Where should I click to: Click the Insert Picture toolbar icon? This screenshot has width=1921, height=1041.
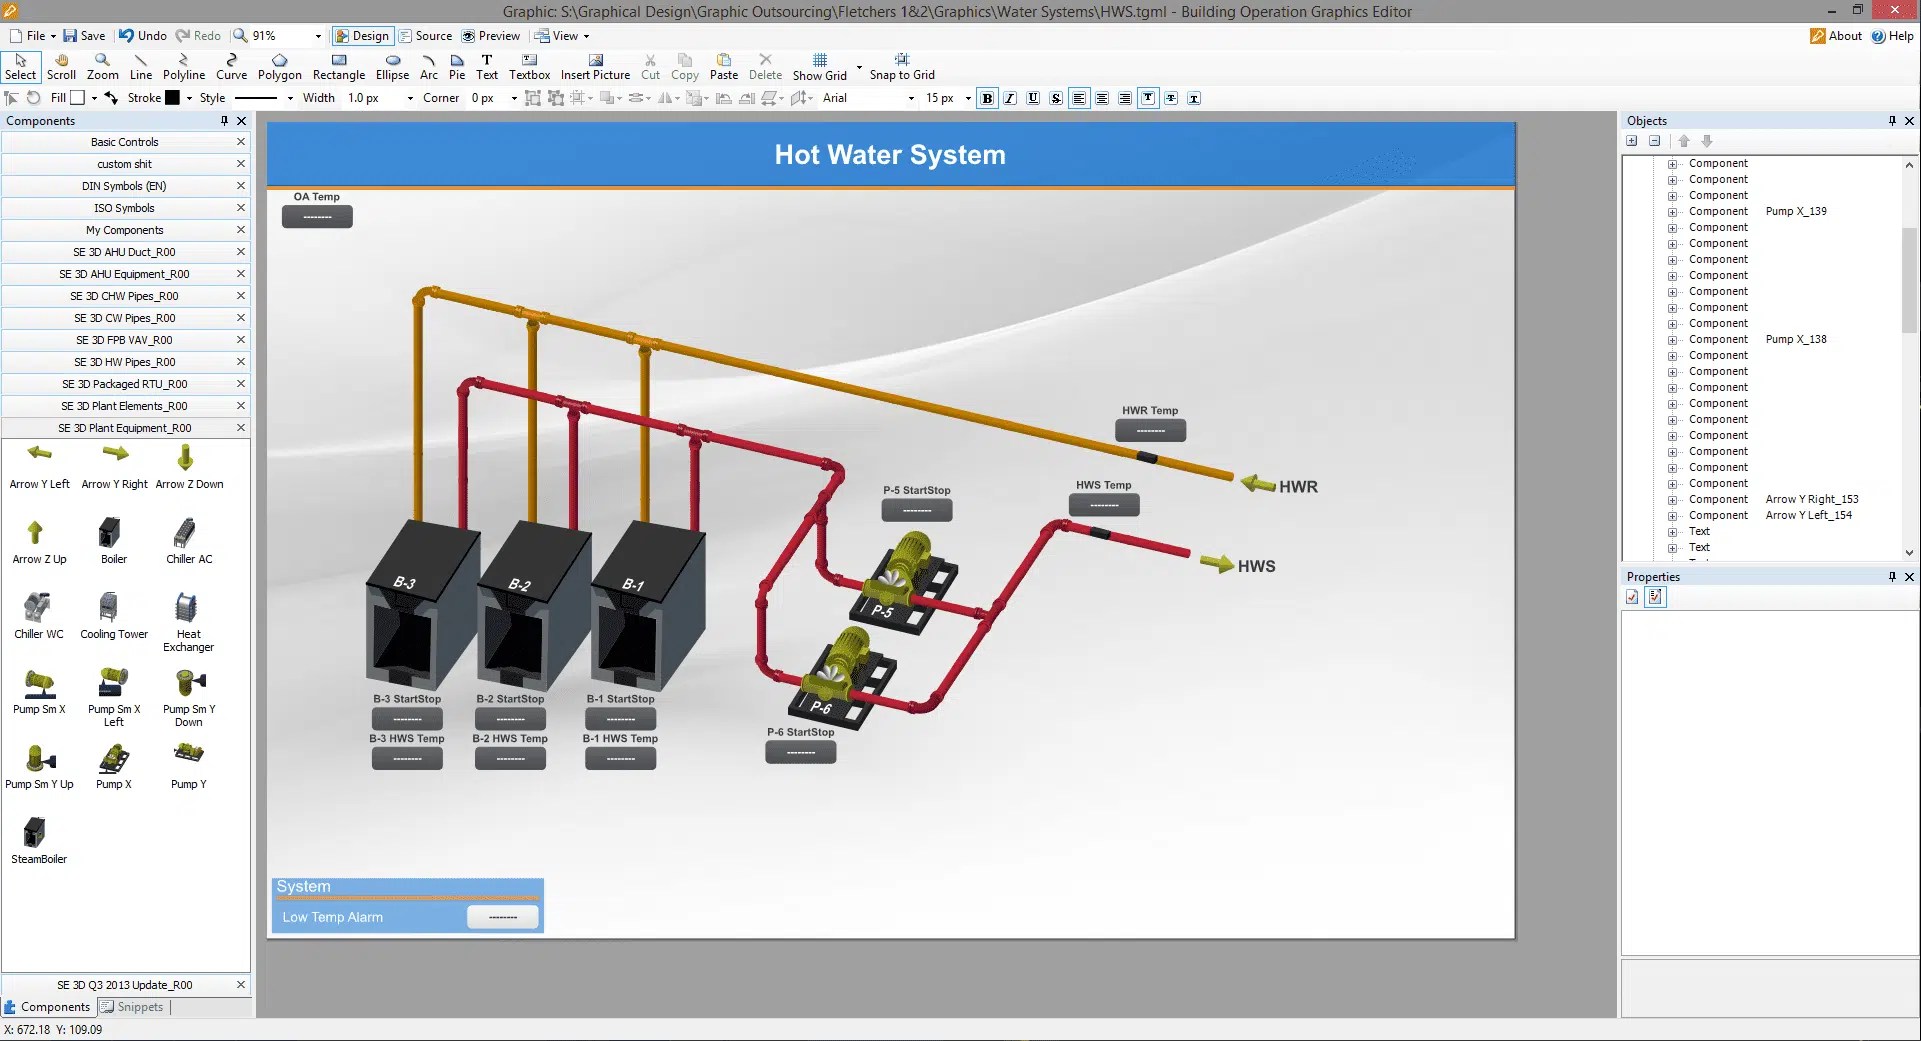594,66
